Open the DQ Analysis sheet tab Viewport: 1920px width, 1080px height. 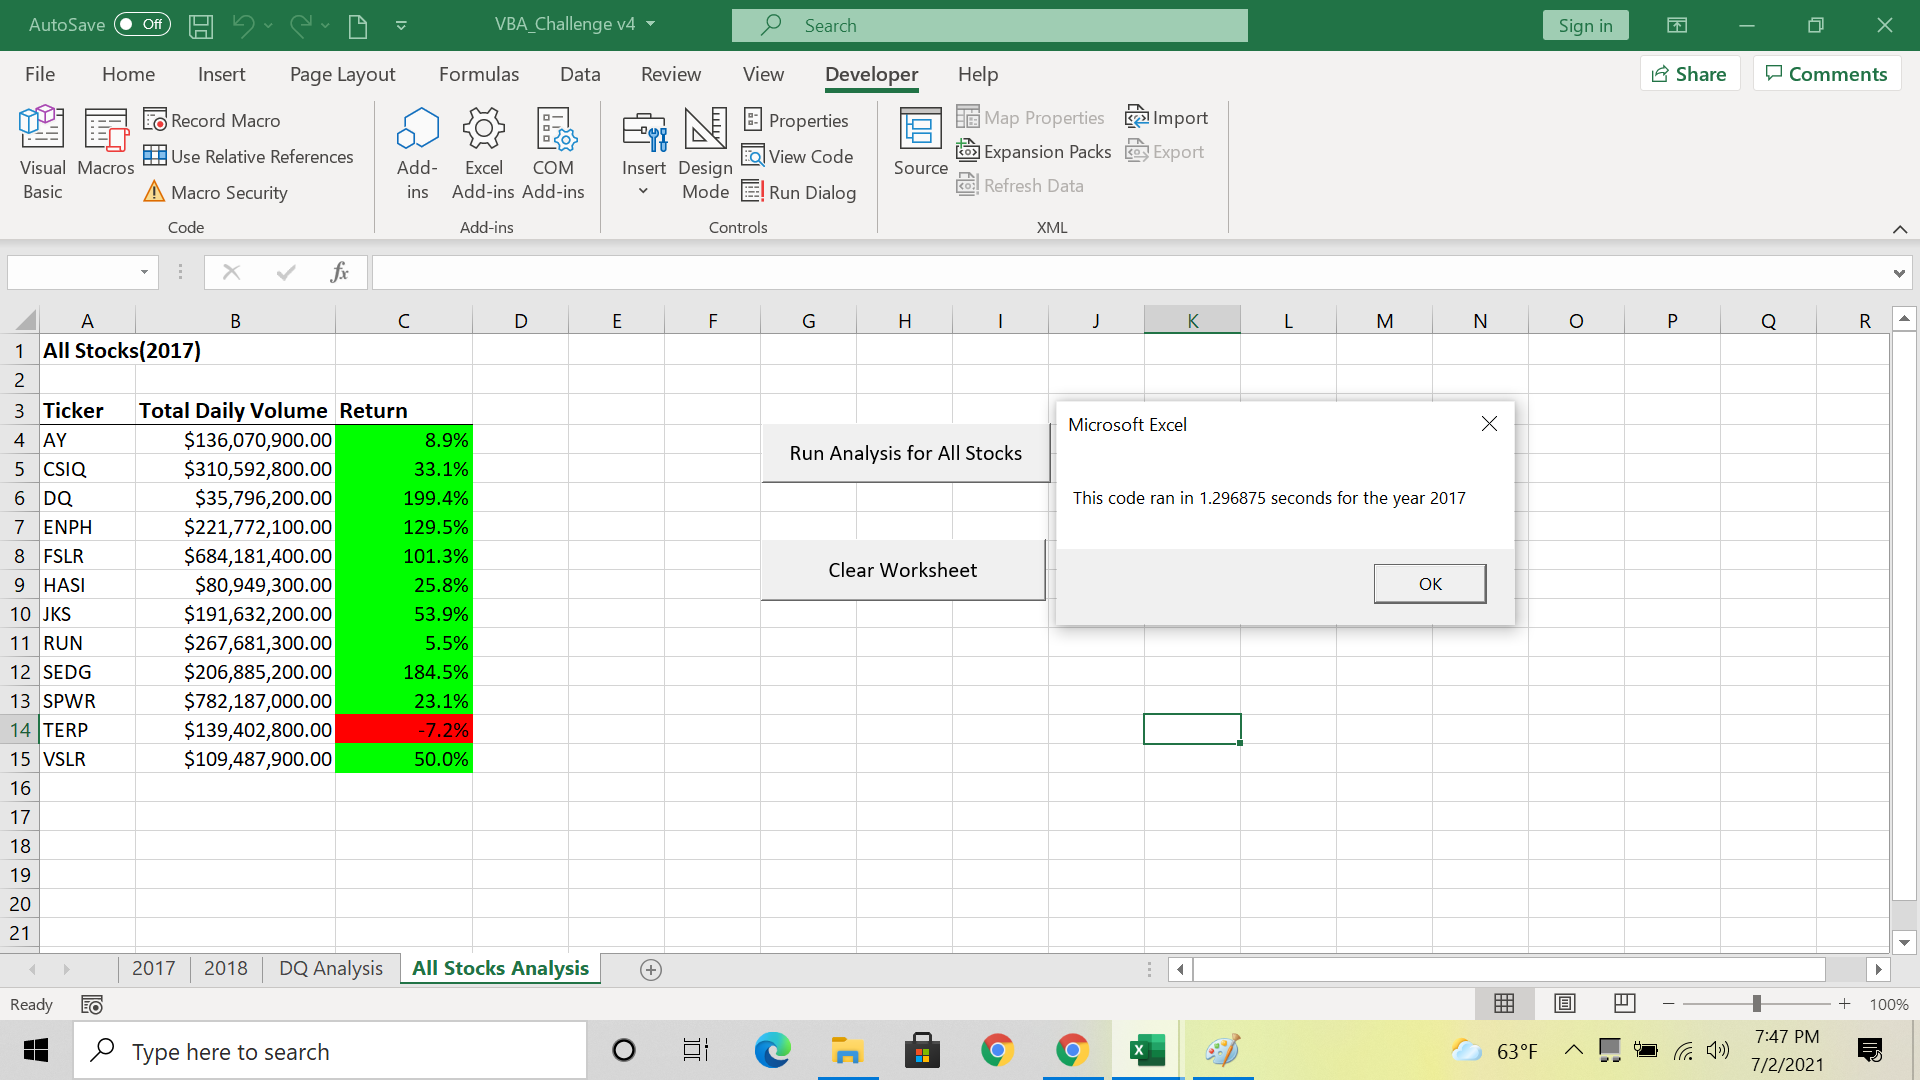(330, 968)
